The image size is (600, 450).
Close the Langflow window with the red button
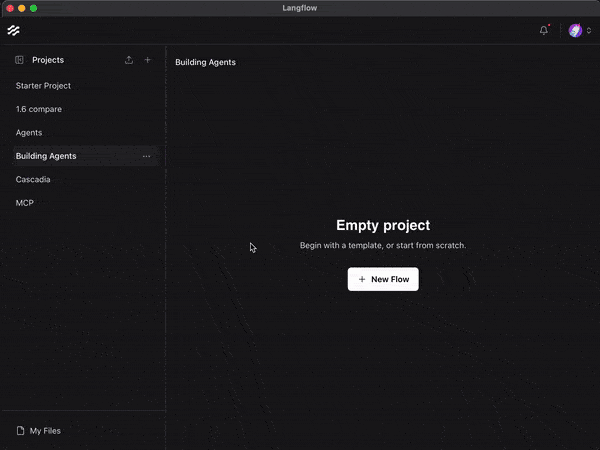pyautogui.click(x=10, y=8)
